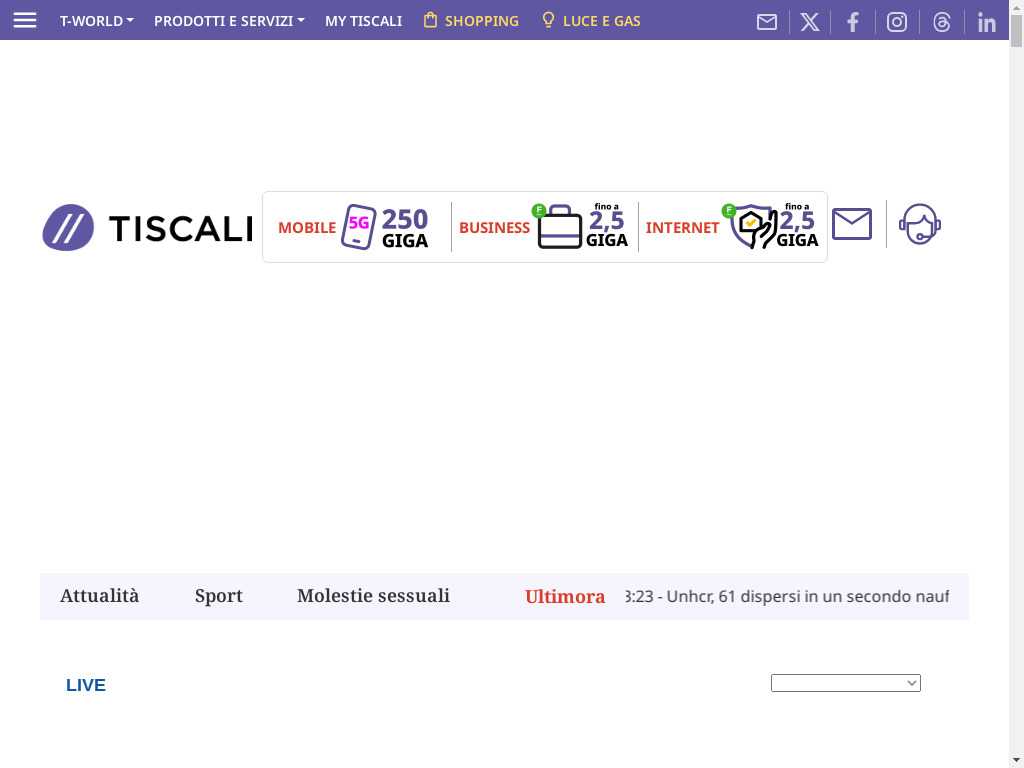This screenshot has height=768, width=1024.
Task: Click the 5G phone icon
Action: click(359, 227)
